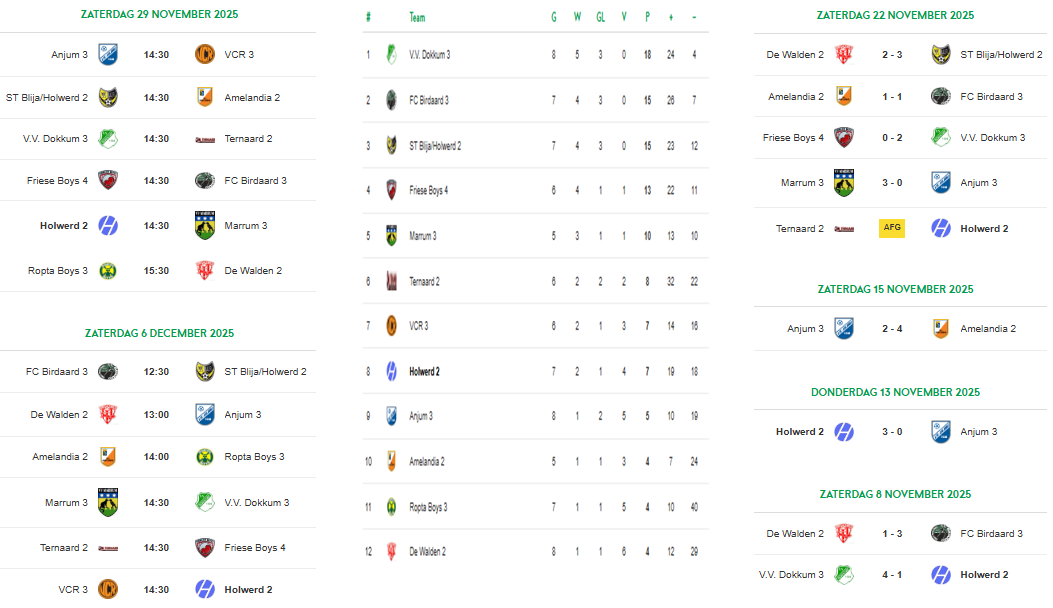Select Friese Boys 4 crest in standings table

pos(391,190)
